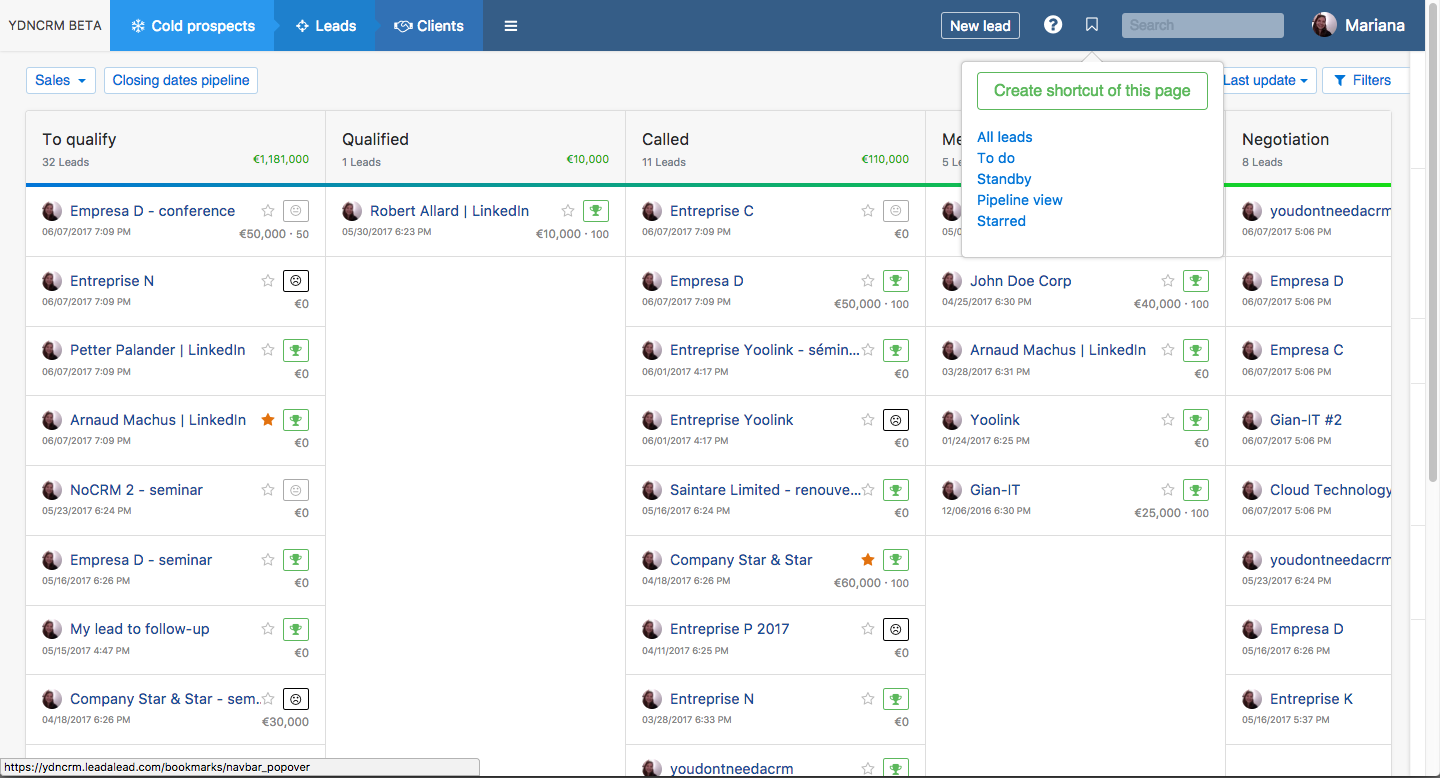Click the trophy icon on Robert Allard lead
The height and width of the screenshot is (778, 1440).
(x=595, y=211)
